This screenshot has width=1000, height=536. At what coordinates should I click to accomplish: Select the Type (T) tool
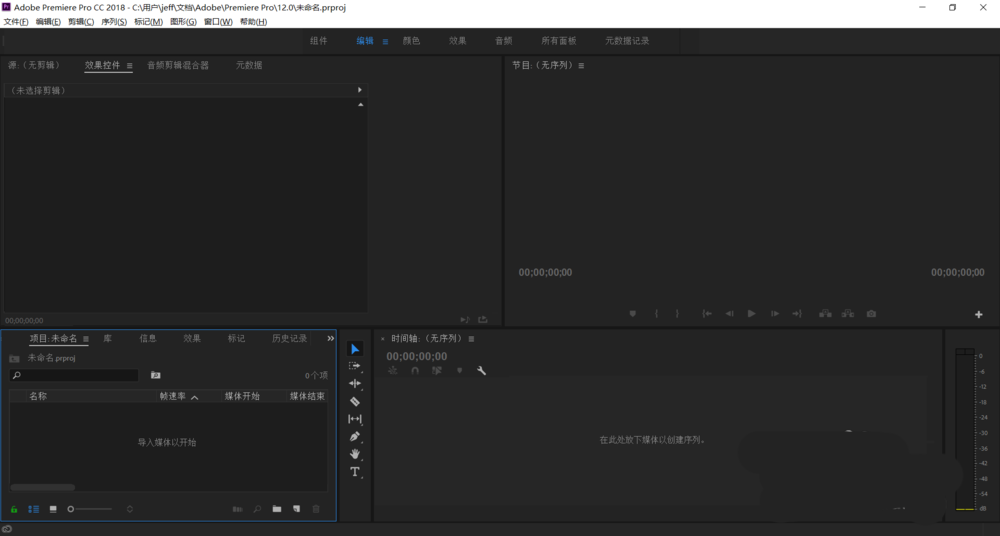tap(355, 472)
